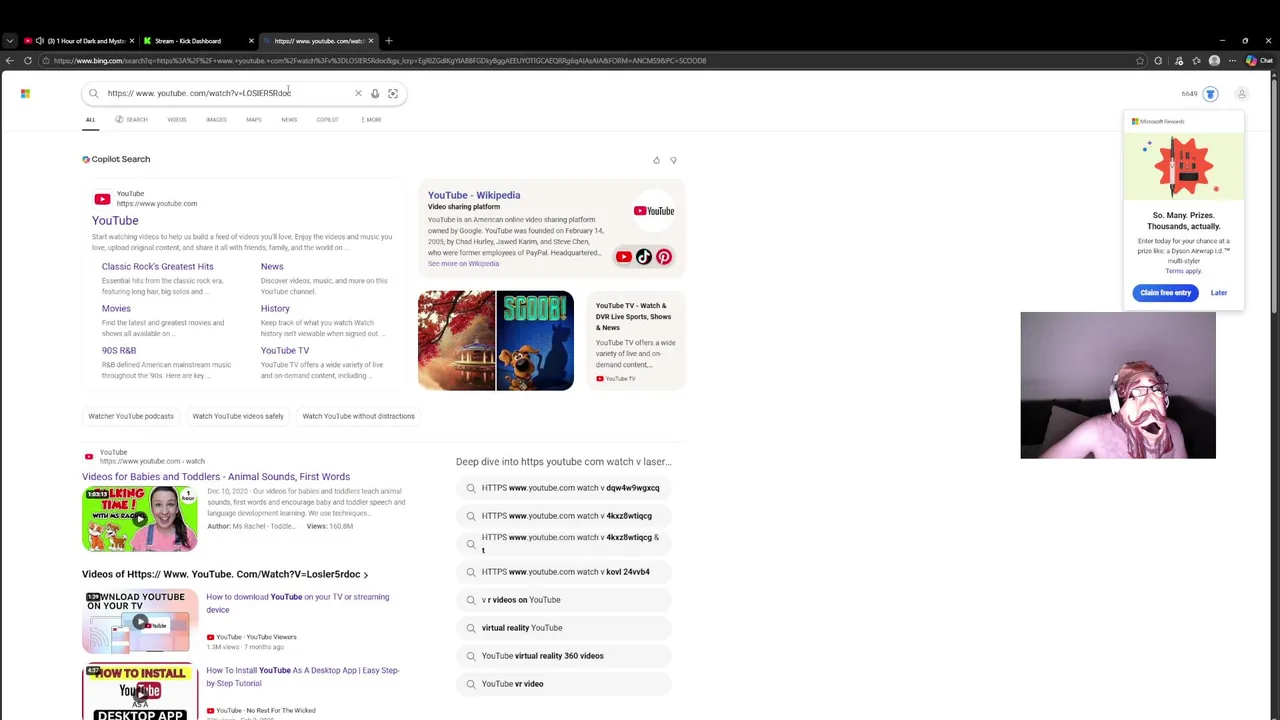Open 'How to download YouTube on your TV'
1280x720 pixels.
pyautogui.click(x=298, y=603)
